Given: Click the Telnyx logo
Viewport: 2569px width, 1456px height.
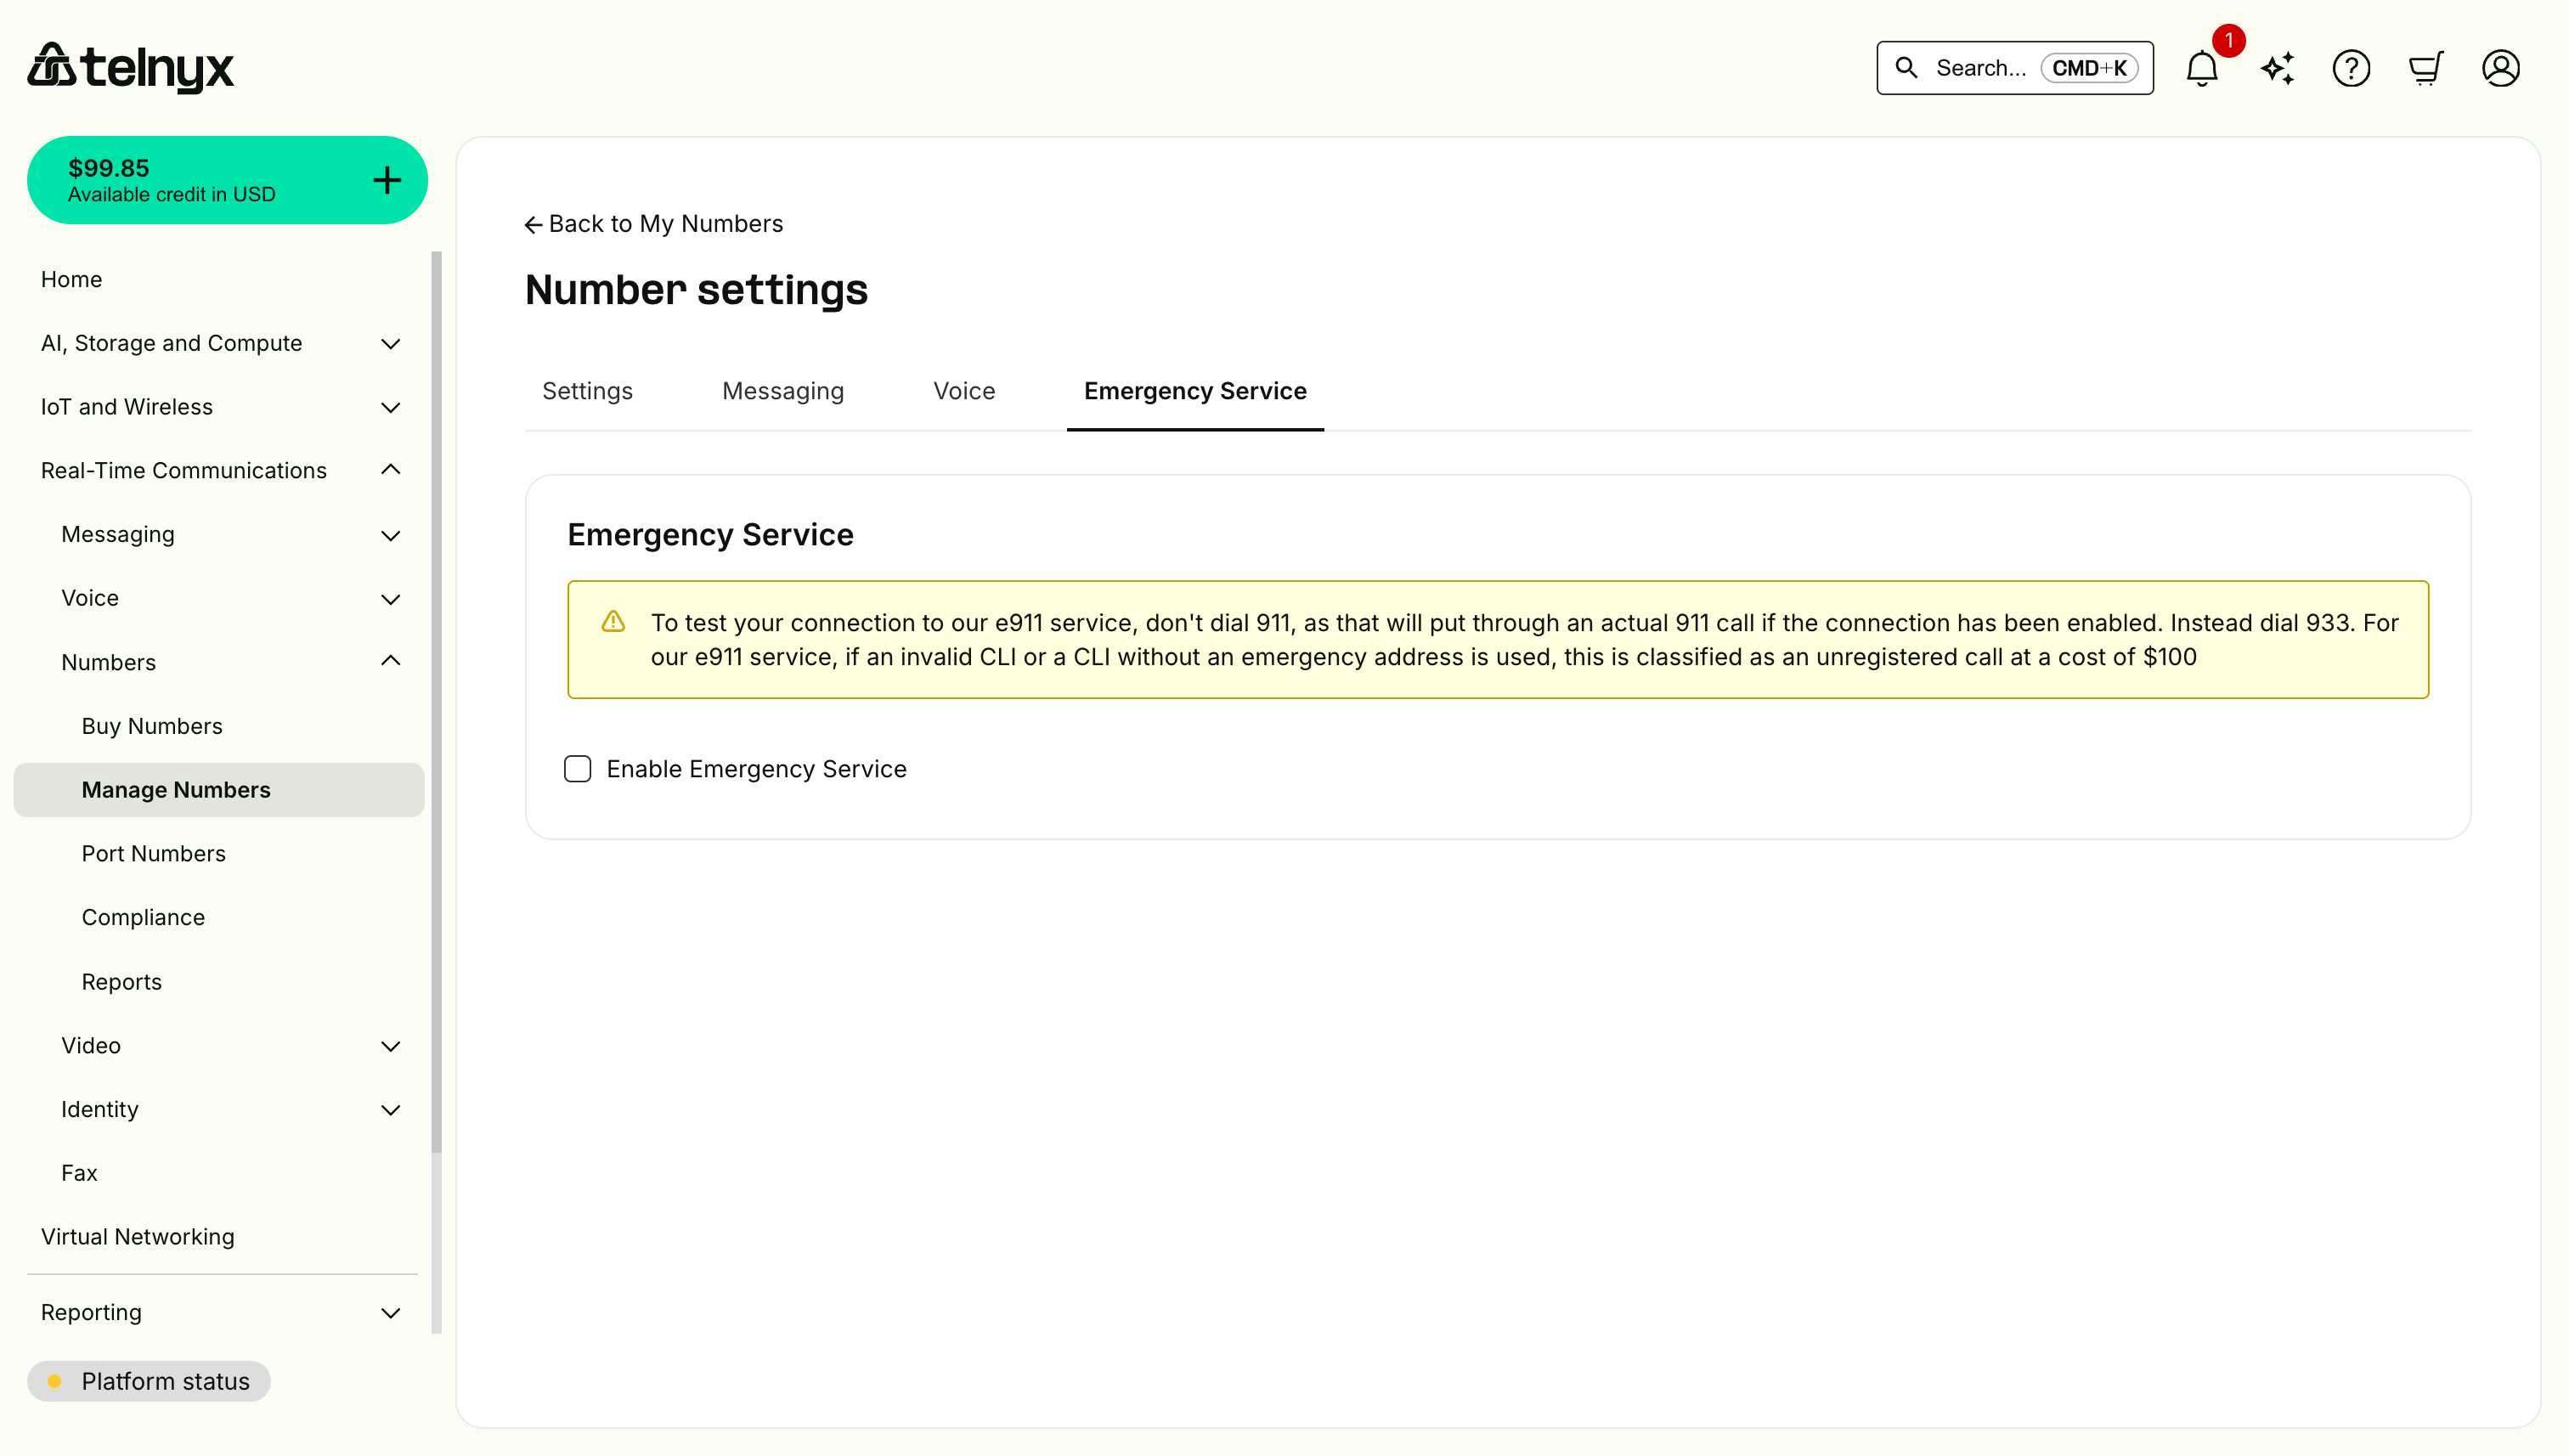Looking at the screenshot, I should 130,67.
